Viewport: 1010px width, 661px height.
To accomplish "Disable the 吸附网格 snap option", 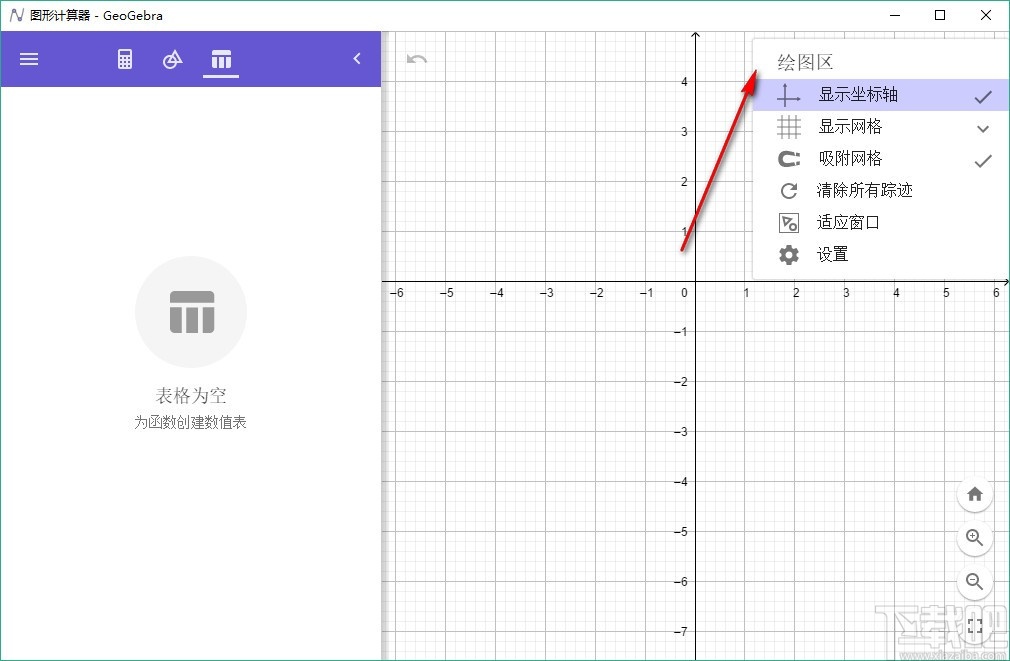I will click(x=853, y=158).
